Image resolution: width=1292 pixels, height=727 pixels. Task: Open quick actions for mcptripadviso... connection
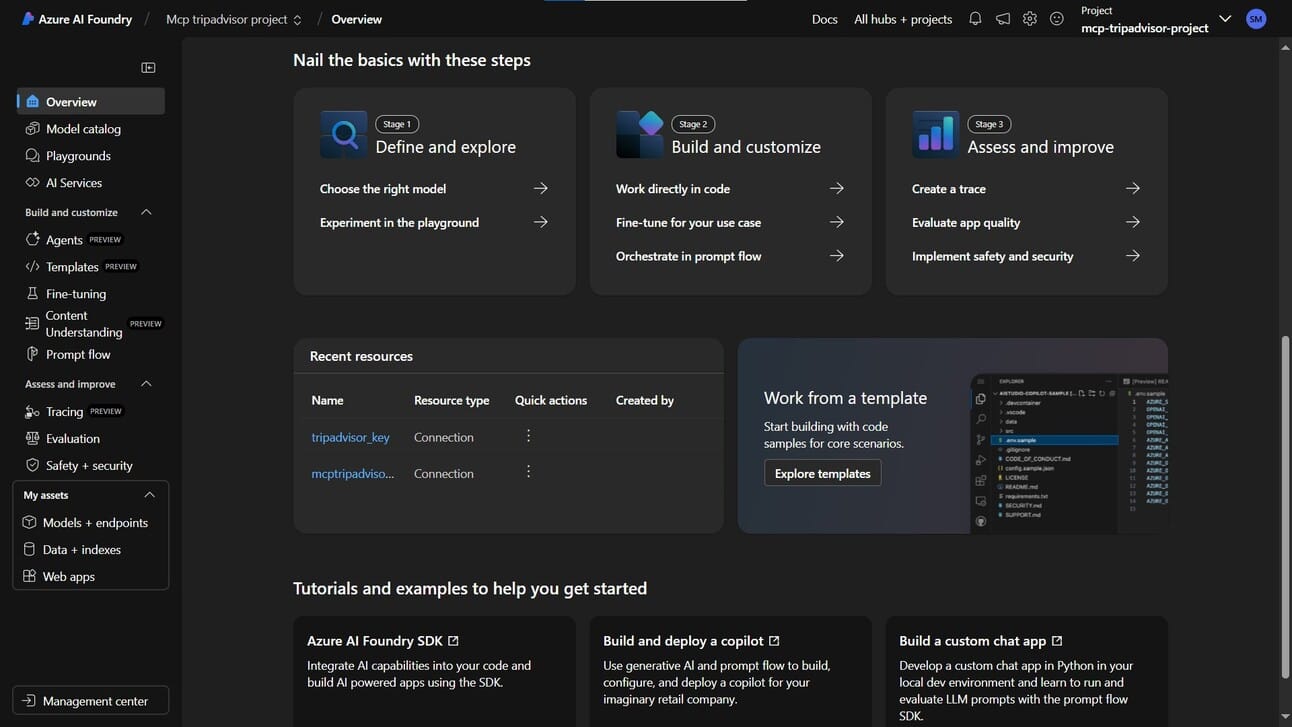(x=529, y=472)
